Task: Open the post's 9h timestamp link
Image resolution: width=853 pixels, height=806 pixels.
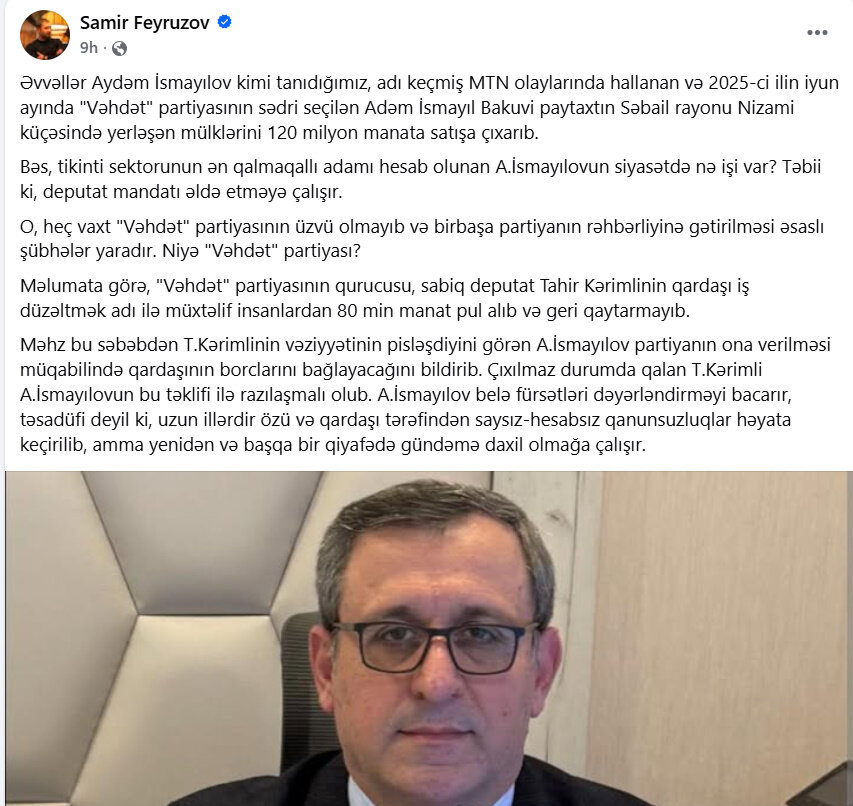Action: (89, 48)
